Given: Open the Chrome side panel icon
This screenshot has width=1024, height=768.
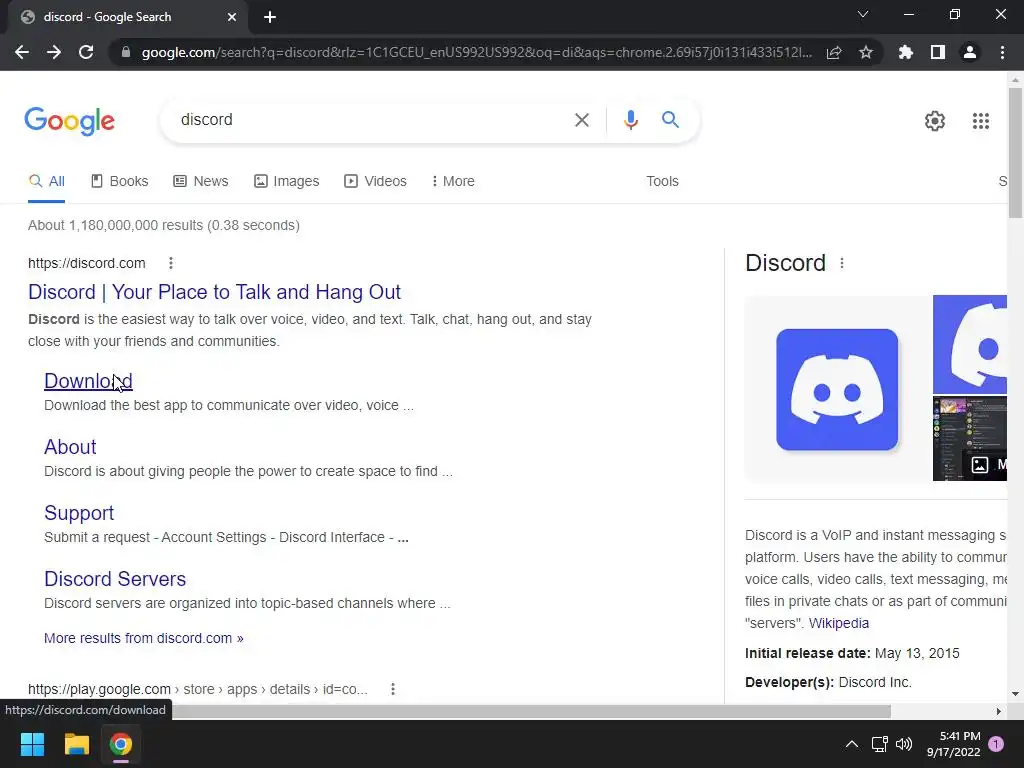Looking at the screenshot, I should coord(938,52).
